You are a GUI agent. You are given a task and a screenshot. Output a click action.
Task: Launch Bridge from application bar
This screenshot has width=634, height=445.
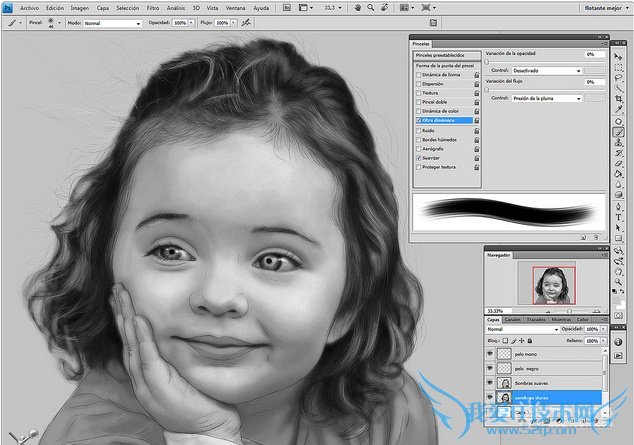(287, 8)
